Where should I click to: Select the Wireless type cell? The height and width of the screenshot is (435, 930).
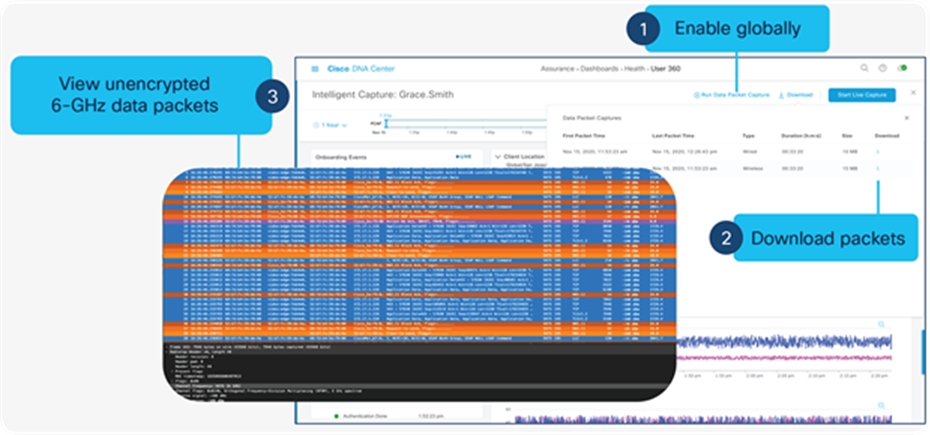tap(751, 169)
